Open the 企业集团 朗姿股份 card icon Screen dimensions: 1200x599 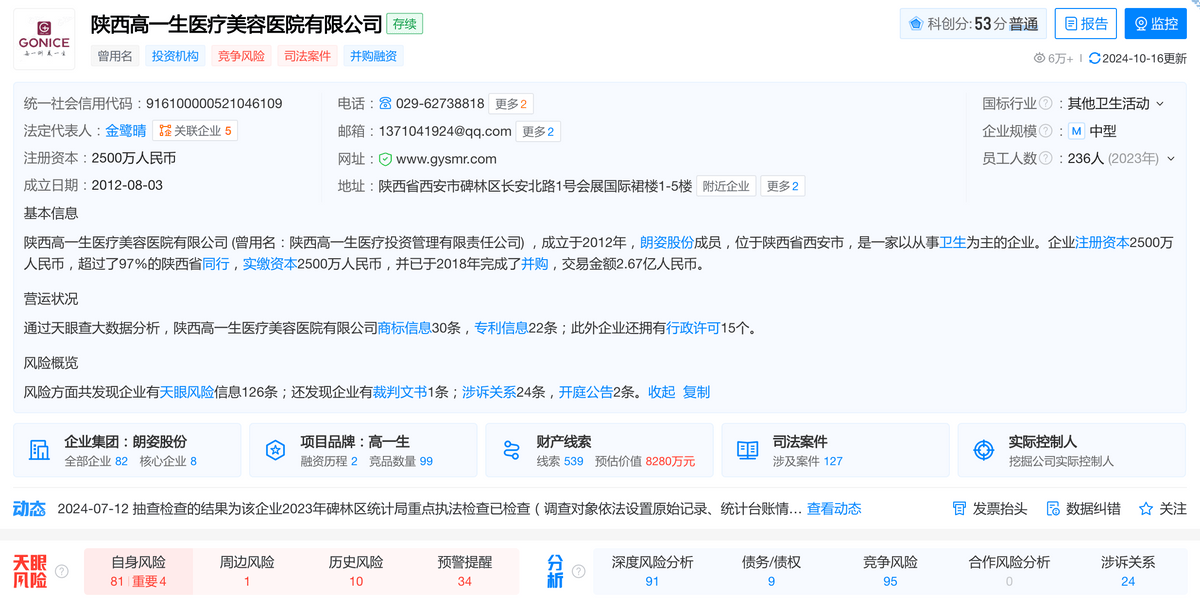pos(40,450)
